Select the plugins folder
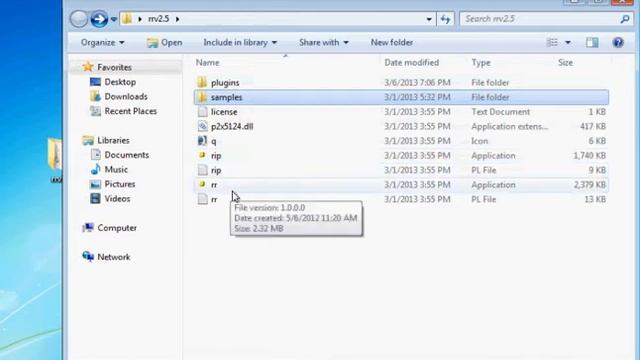 pyautogui.click(x=225, y=83)
